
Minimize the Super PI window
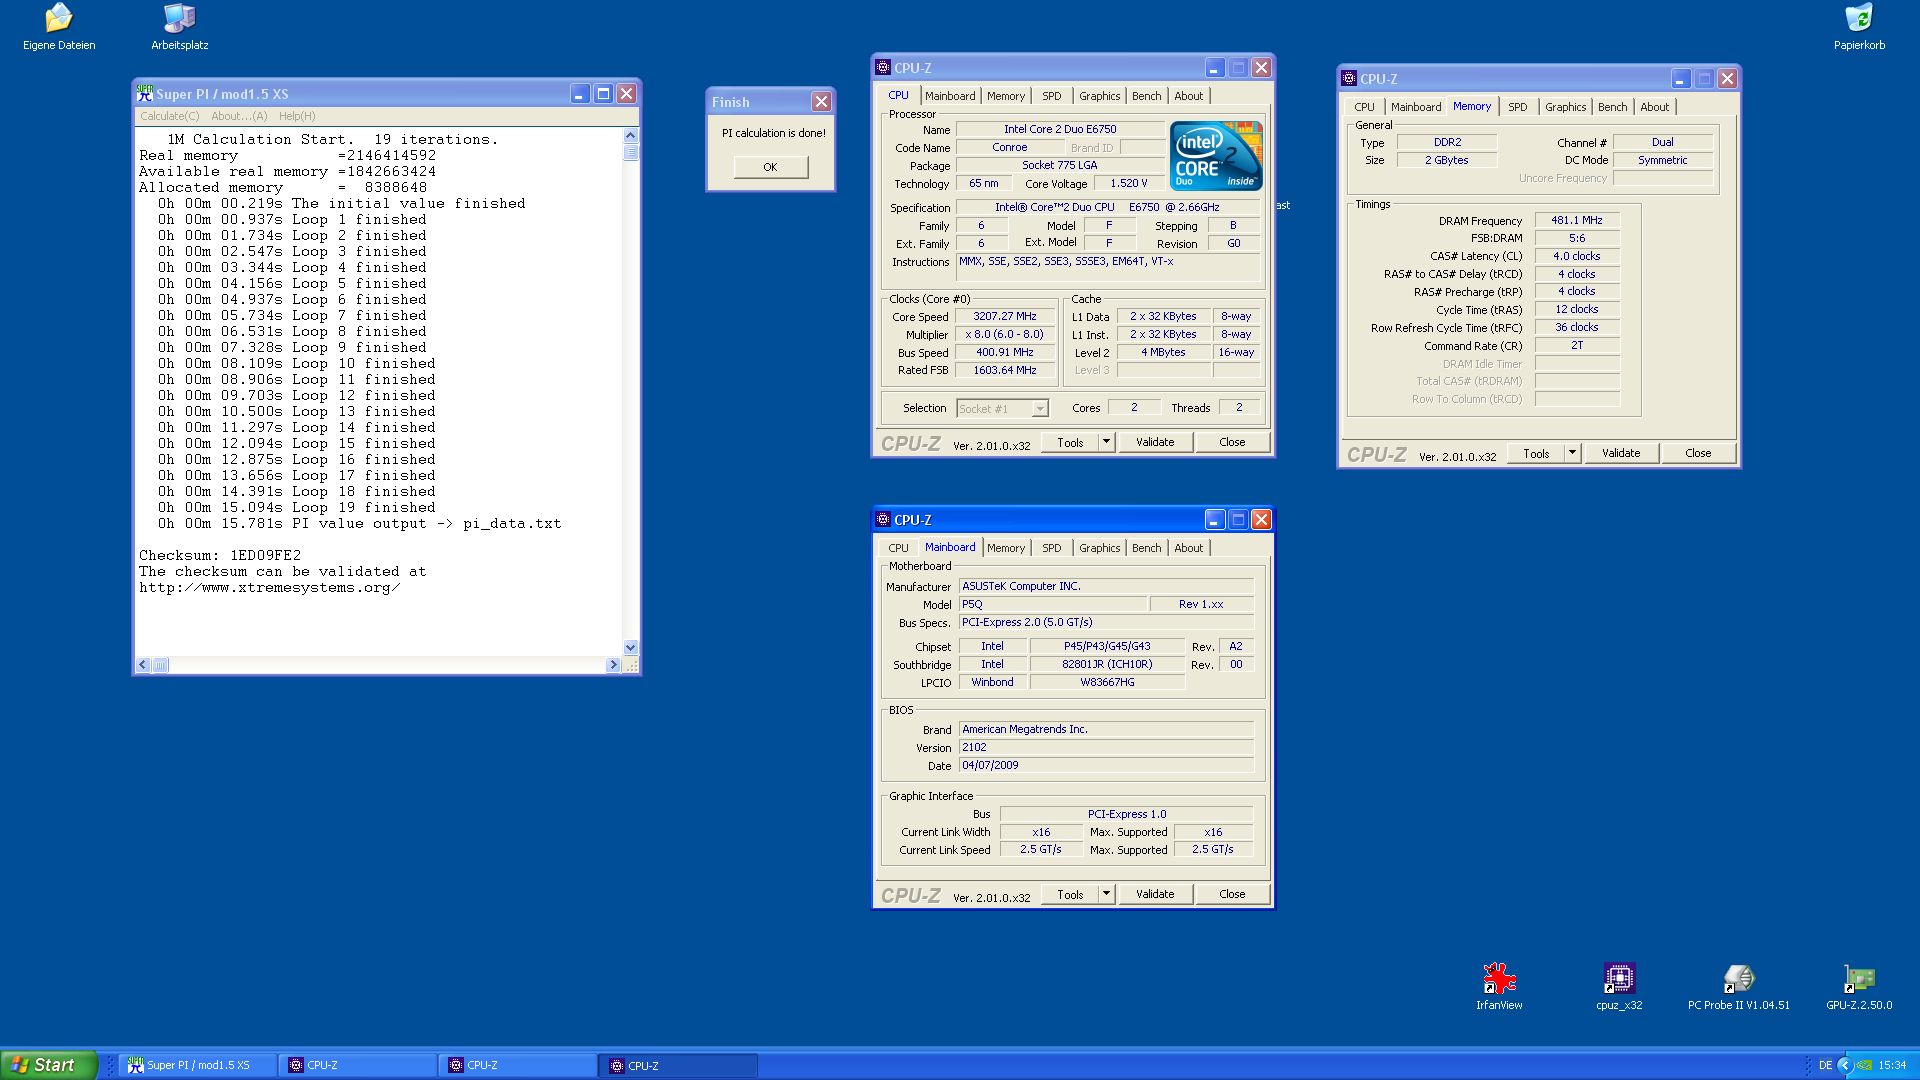(580, 93)
